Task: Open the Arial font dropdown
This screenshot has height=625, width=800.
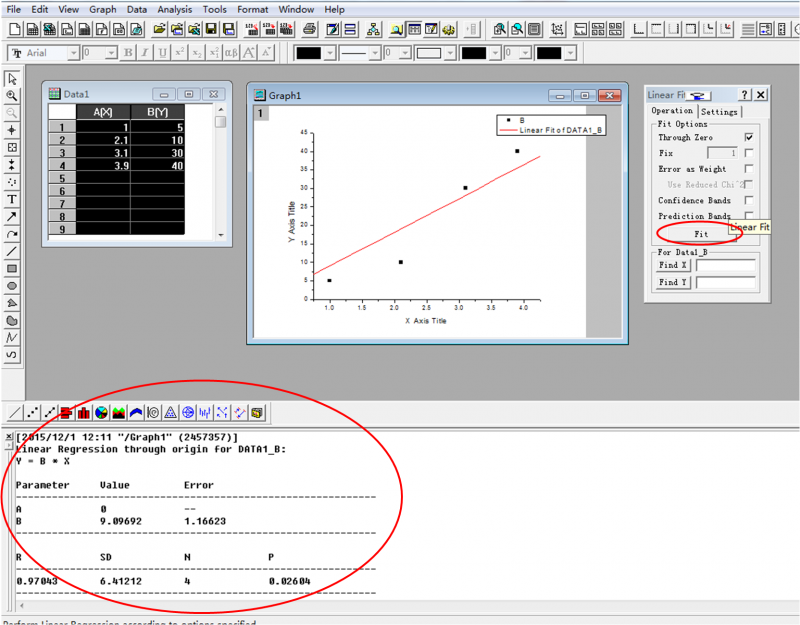Action: (73, 53)
